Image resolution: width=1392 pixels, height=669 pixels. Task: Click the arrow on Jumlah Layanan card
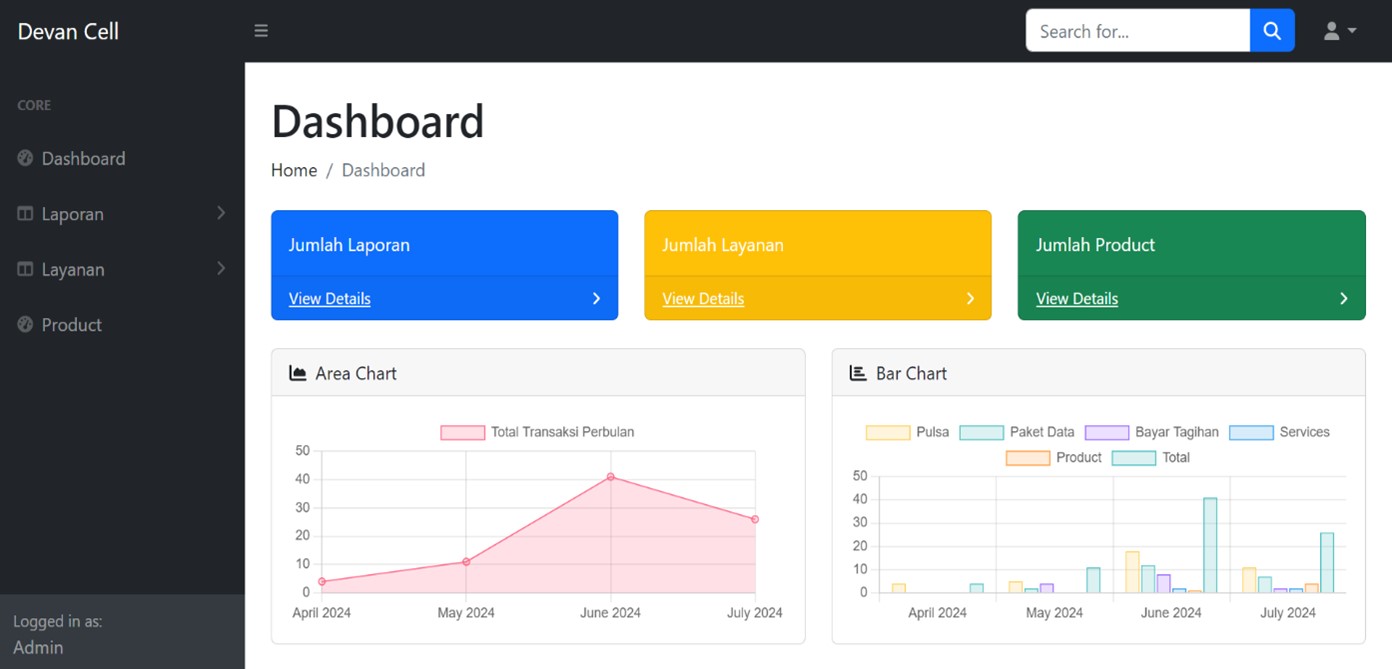970,298
